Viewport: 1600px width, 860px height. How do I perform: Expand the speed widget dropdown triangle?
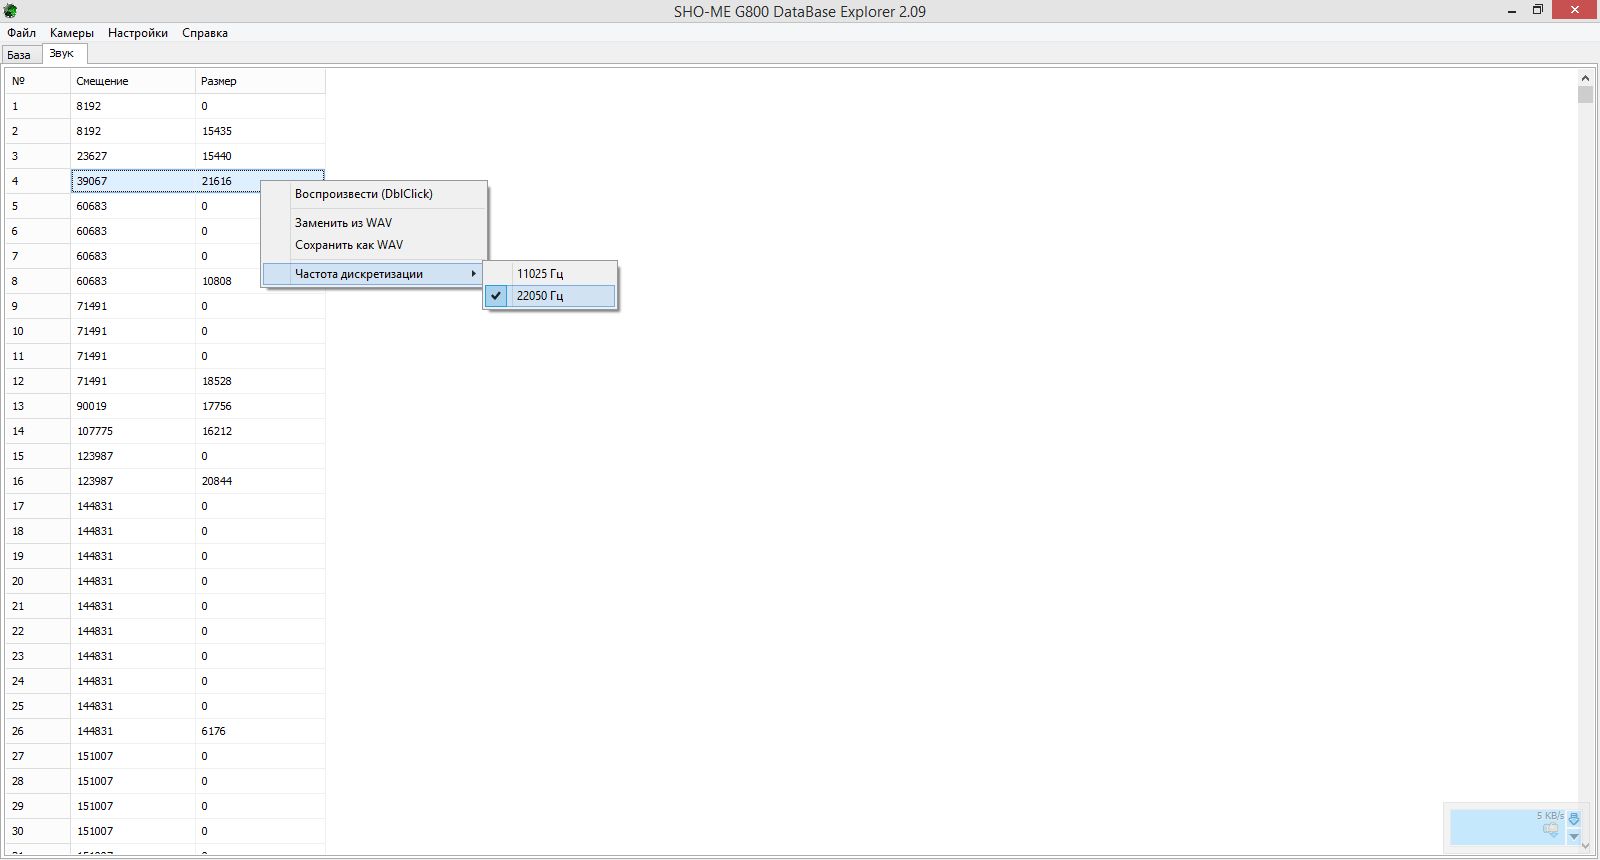pos(1574,836)
